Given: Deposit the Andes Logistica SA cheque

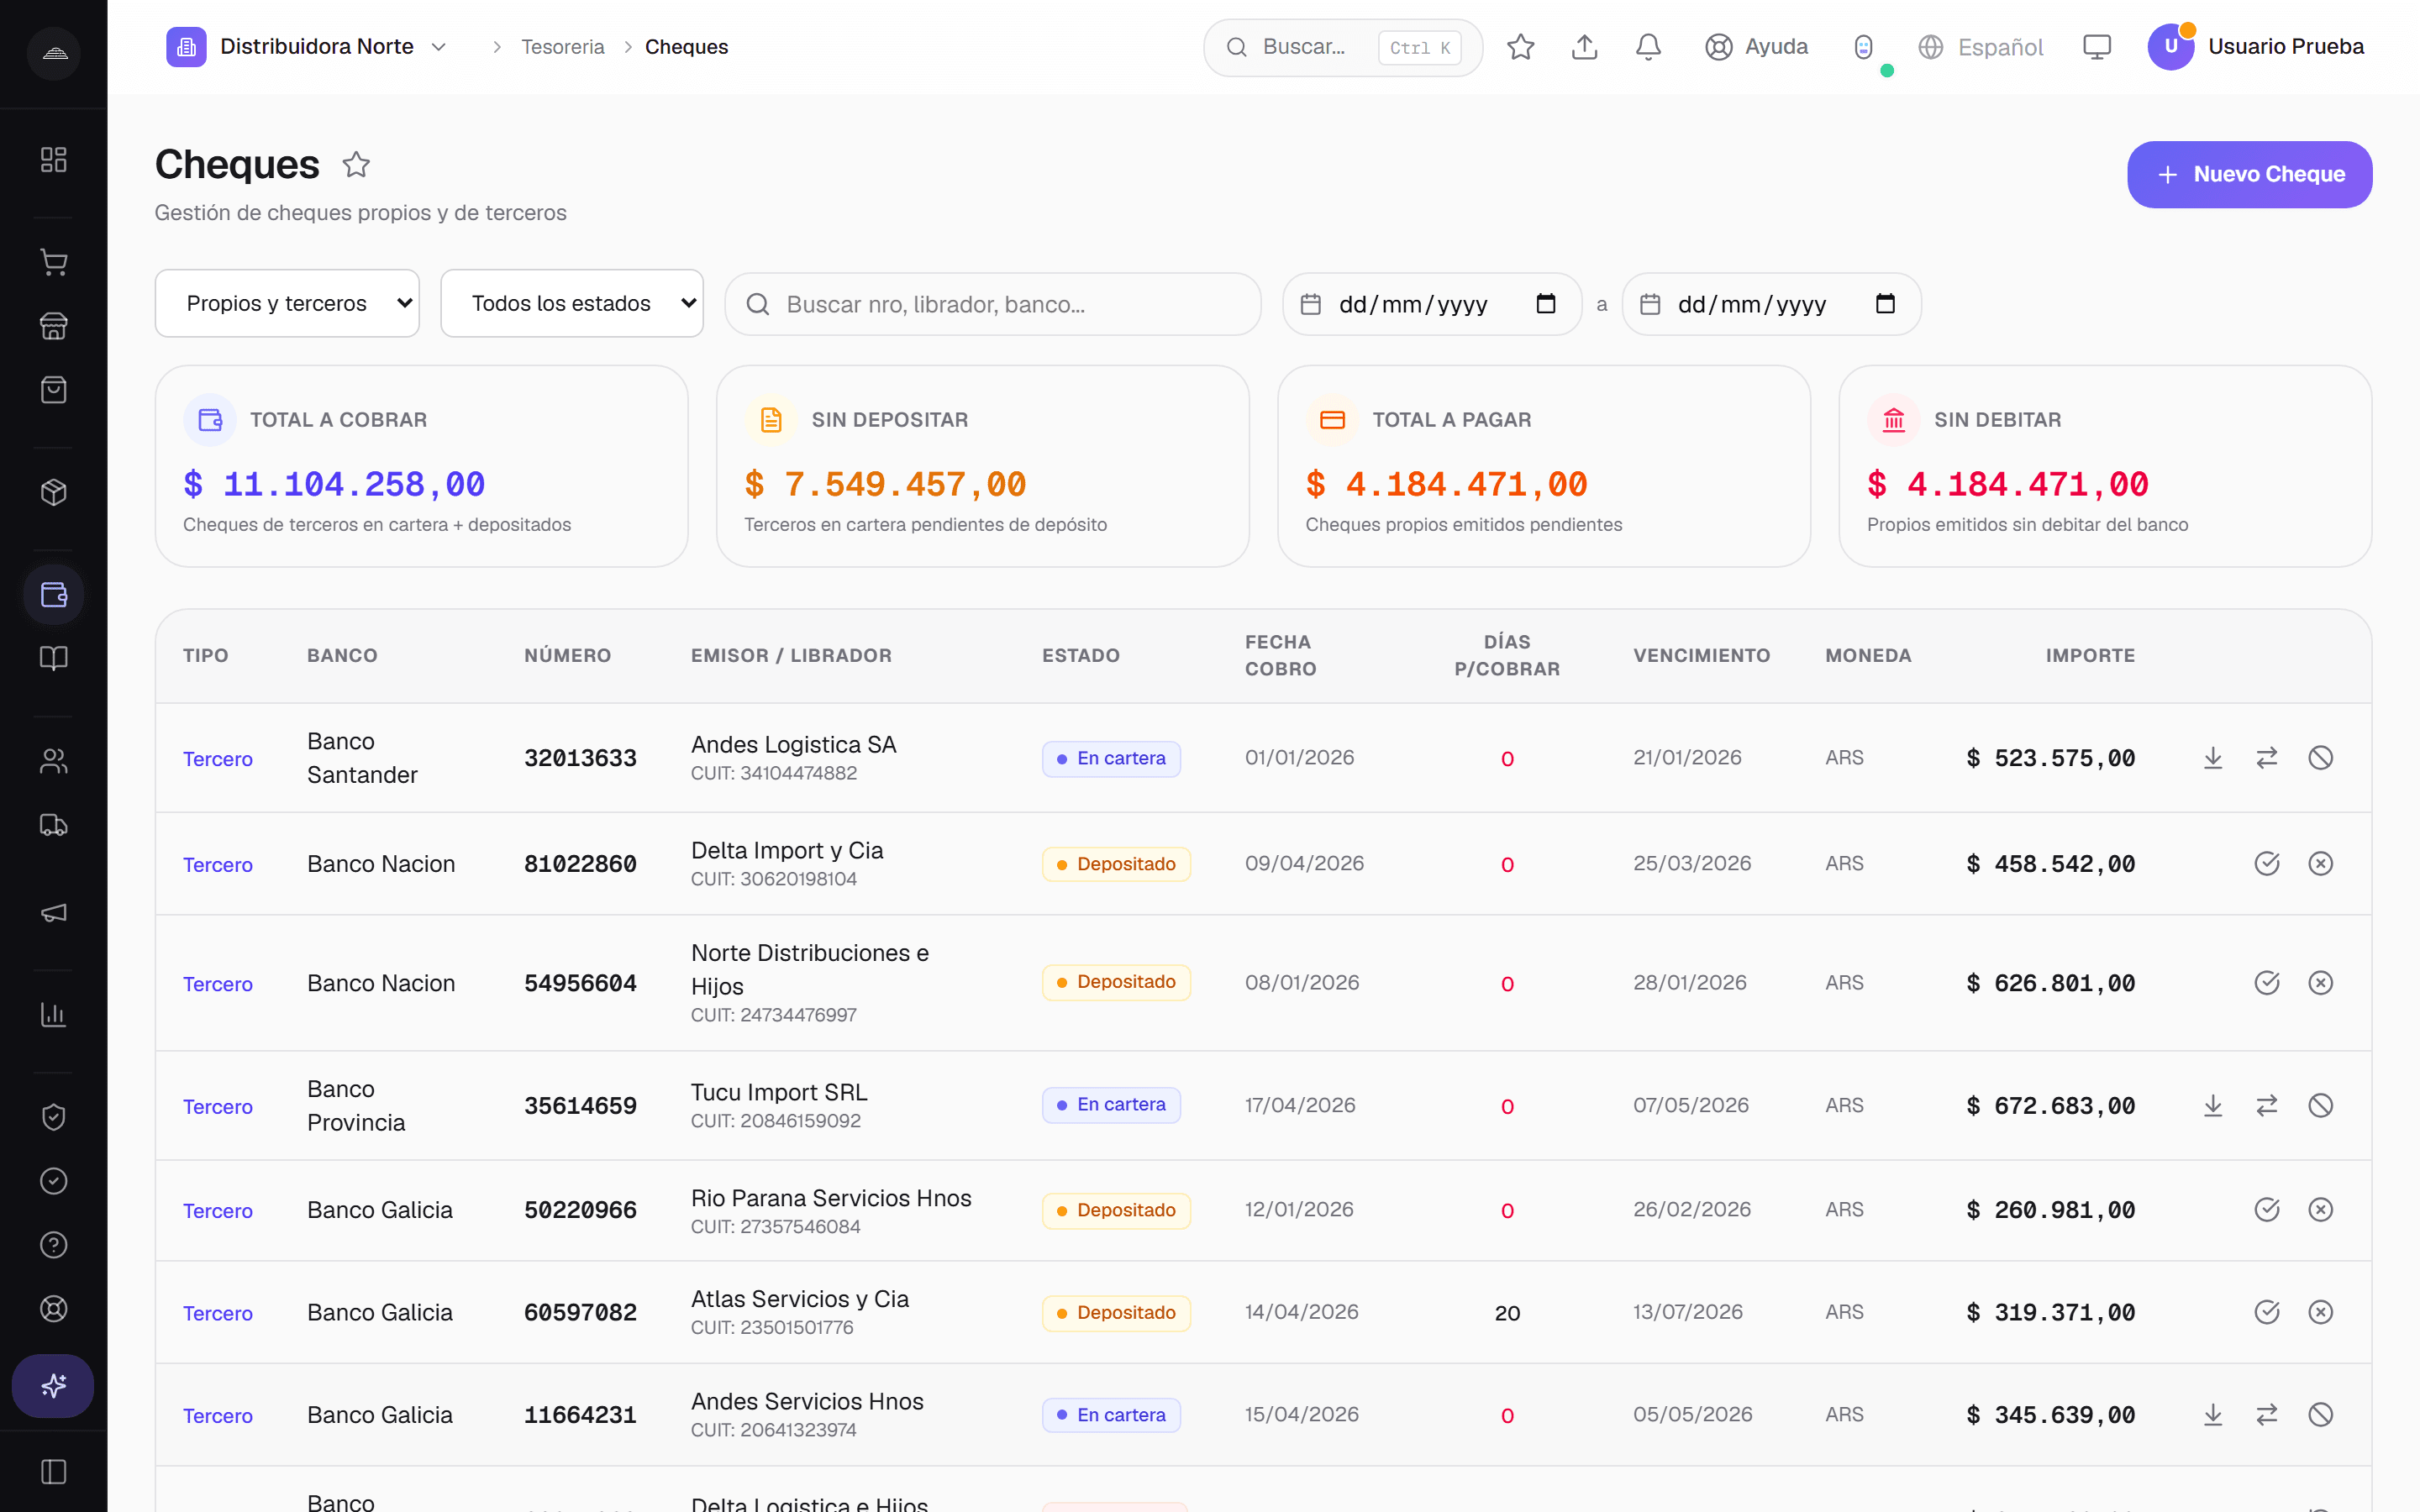Looking at the screenshot, I should coord(2213,758).
